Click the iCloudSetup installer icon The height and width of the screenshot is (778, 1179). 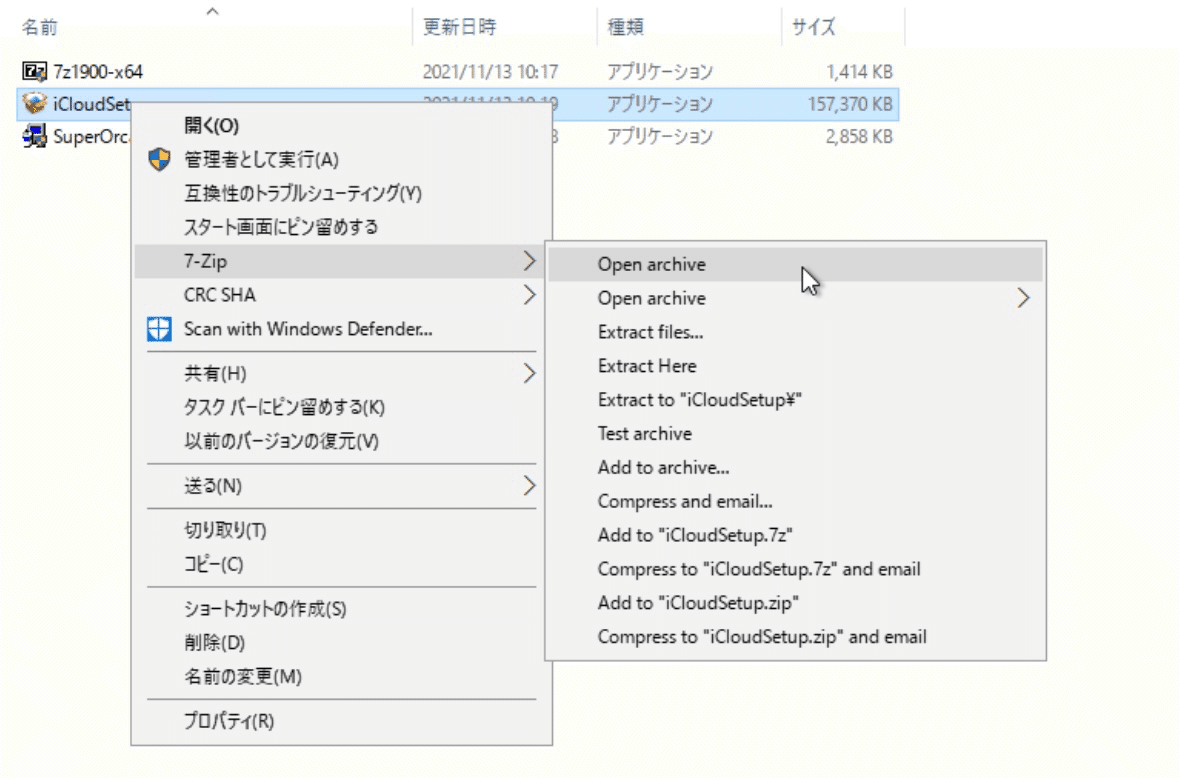tap(35, 103)
